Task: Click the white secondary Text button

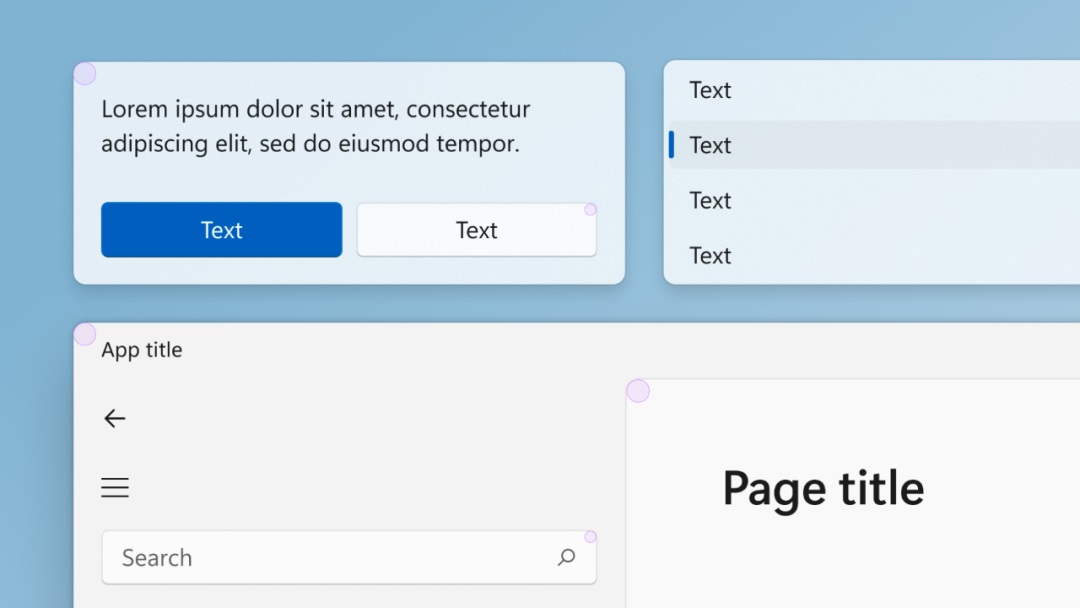Action: tap(476, 229)
